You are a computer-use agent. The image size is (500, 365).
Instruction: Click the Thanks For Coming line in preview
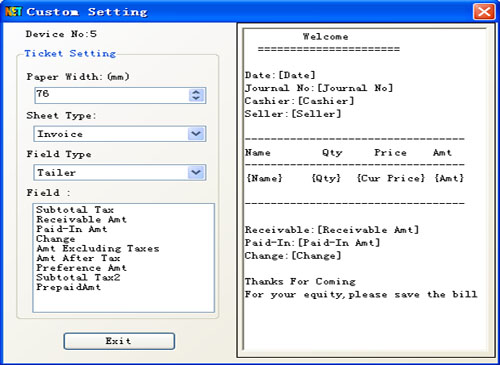[x=300, y=281]
